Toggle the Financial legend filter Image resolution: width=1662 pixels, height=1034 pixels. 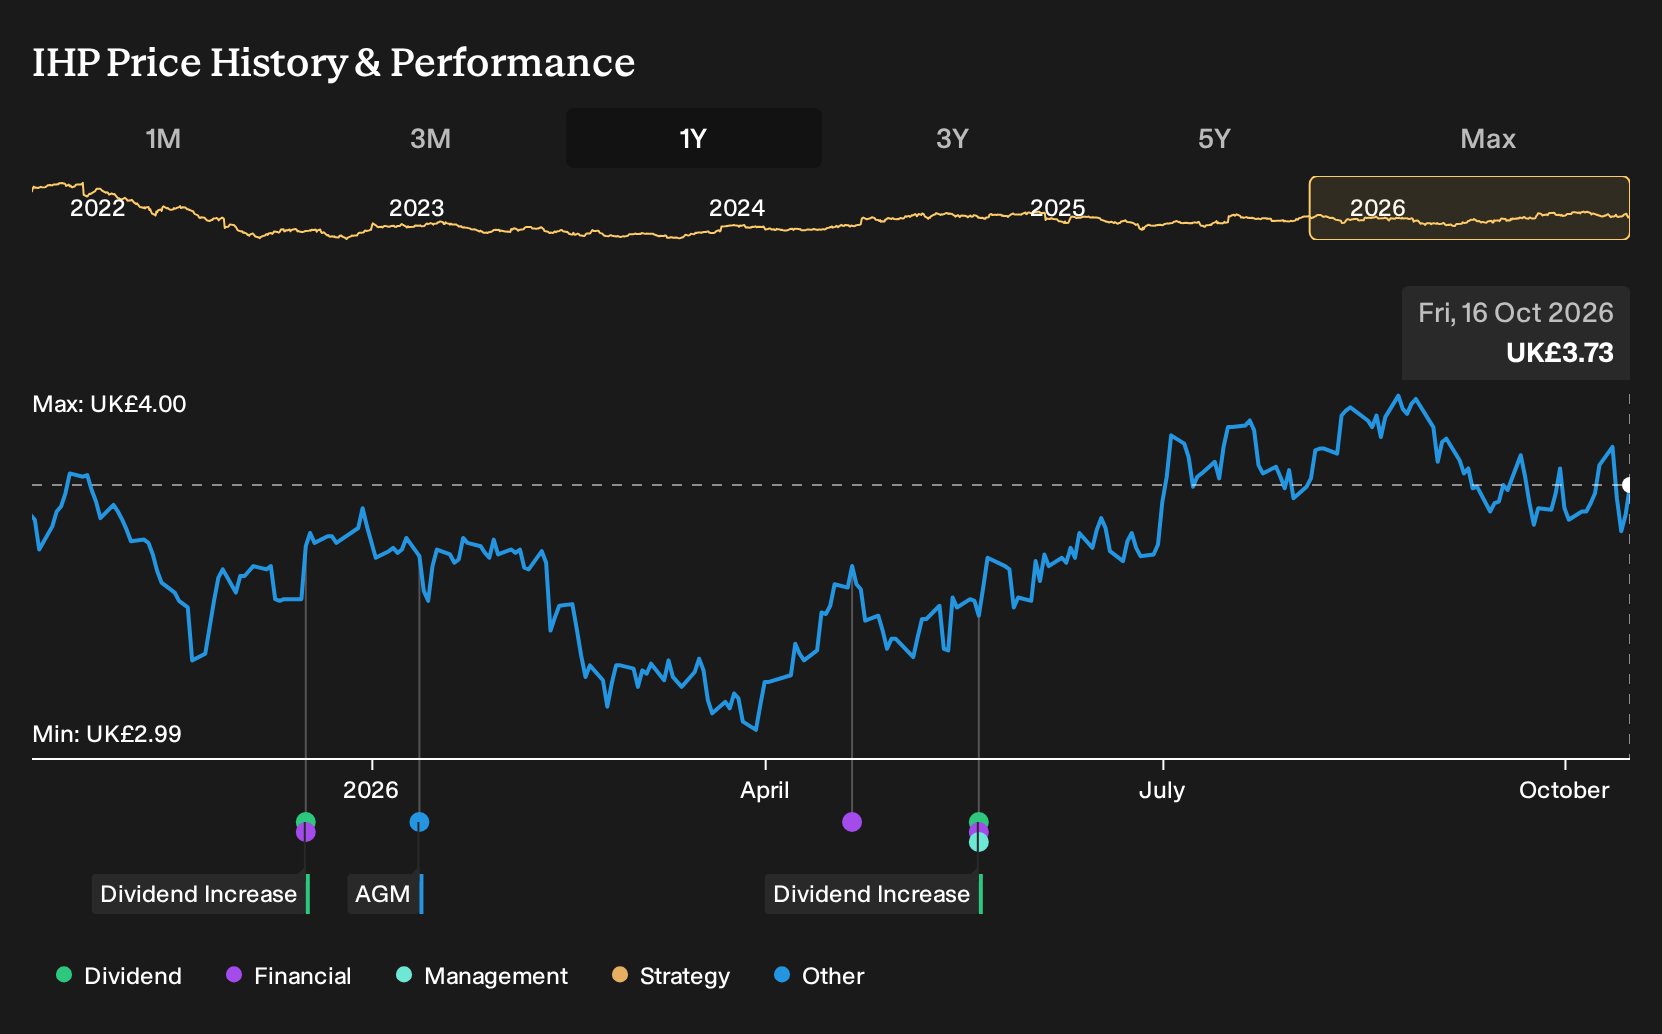tap(289, 976)
